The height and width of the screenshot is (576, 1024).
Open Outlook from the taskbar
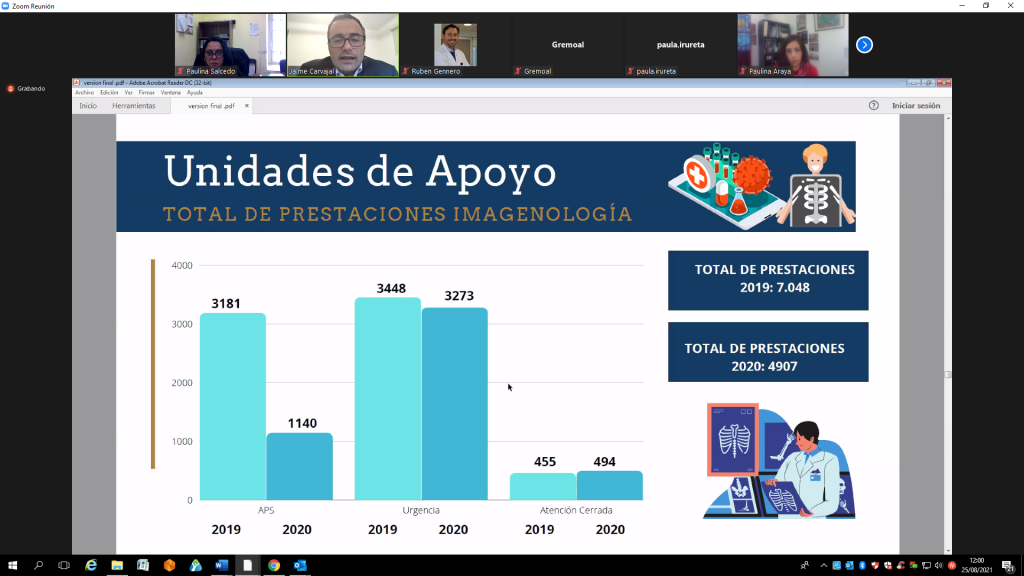300,565
